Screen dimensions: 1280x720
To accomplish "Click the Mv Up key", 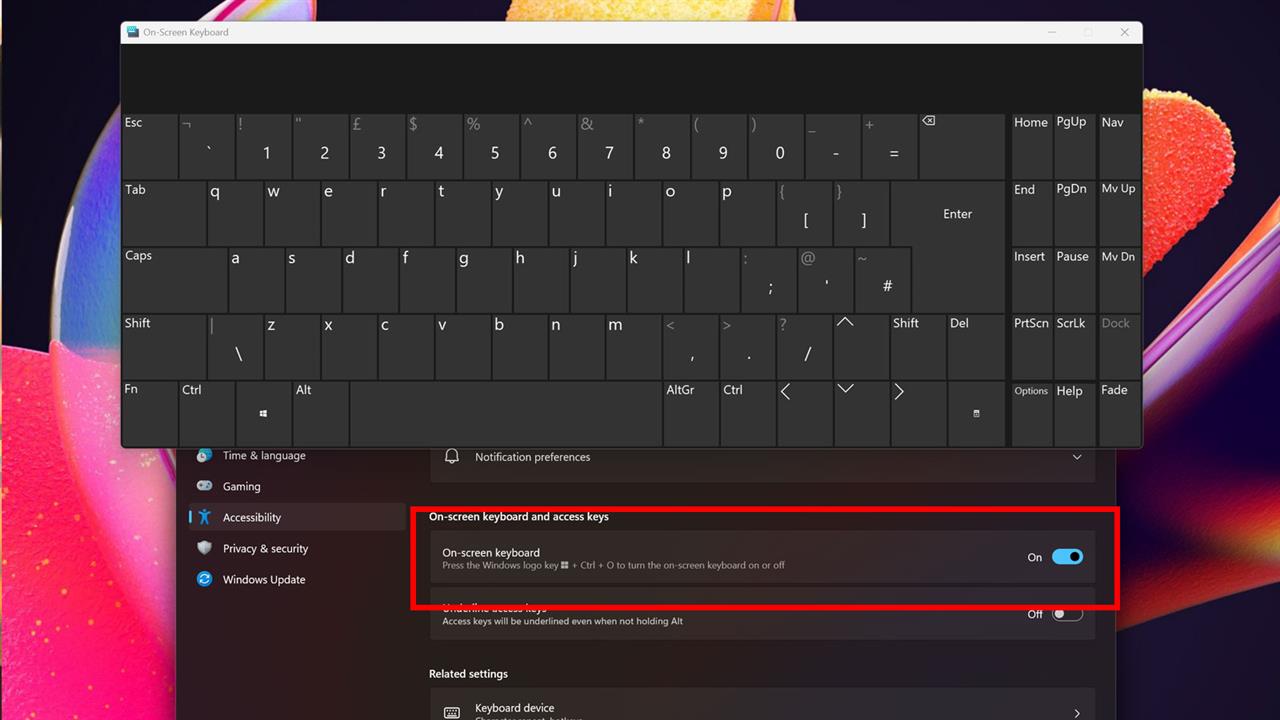I will point(1119,213).
